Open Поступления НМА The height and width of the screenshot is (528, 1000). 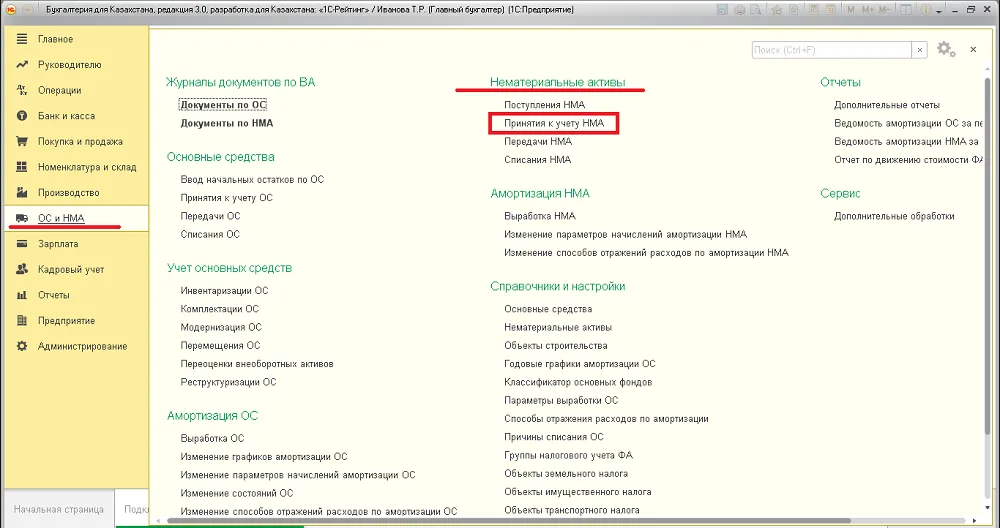[544, 105]
